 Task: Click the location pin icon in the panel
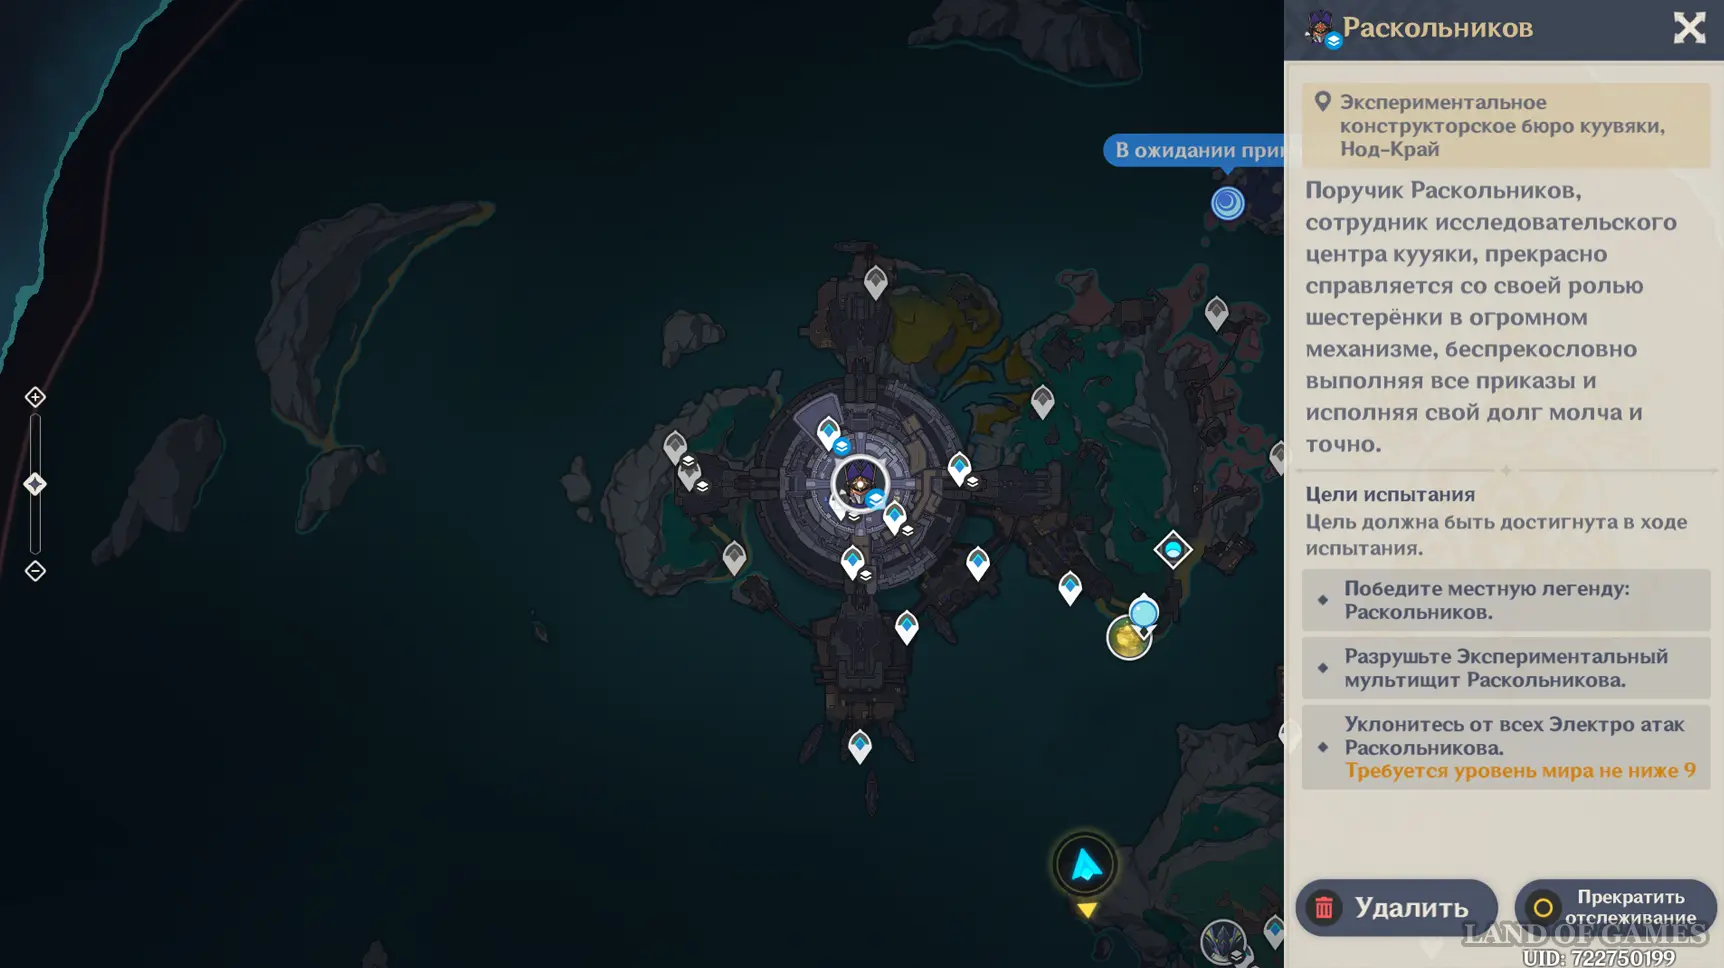tap(1322, 102)
